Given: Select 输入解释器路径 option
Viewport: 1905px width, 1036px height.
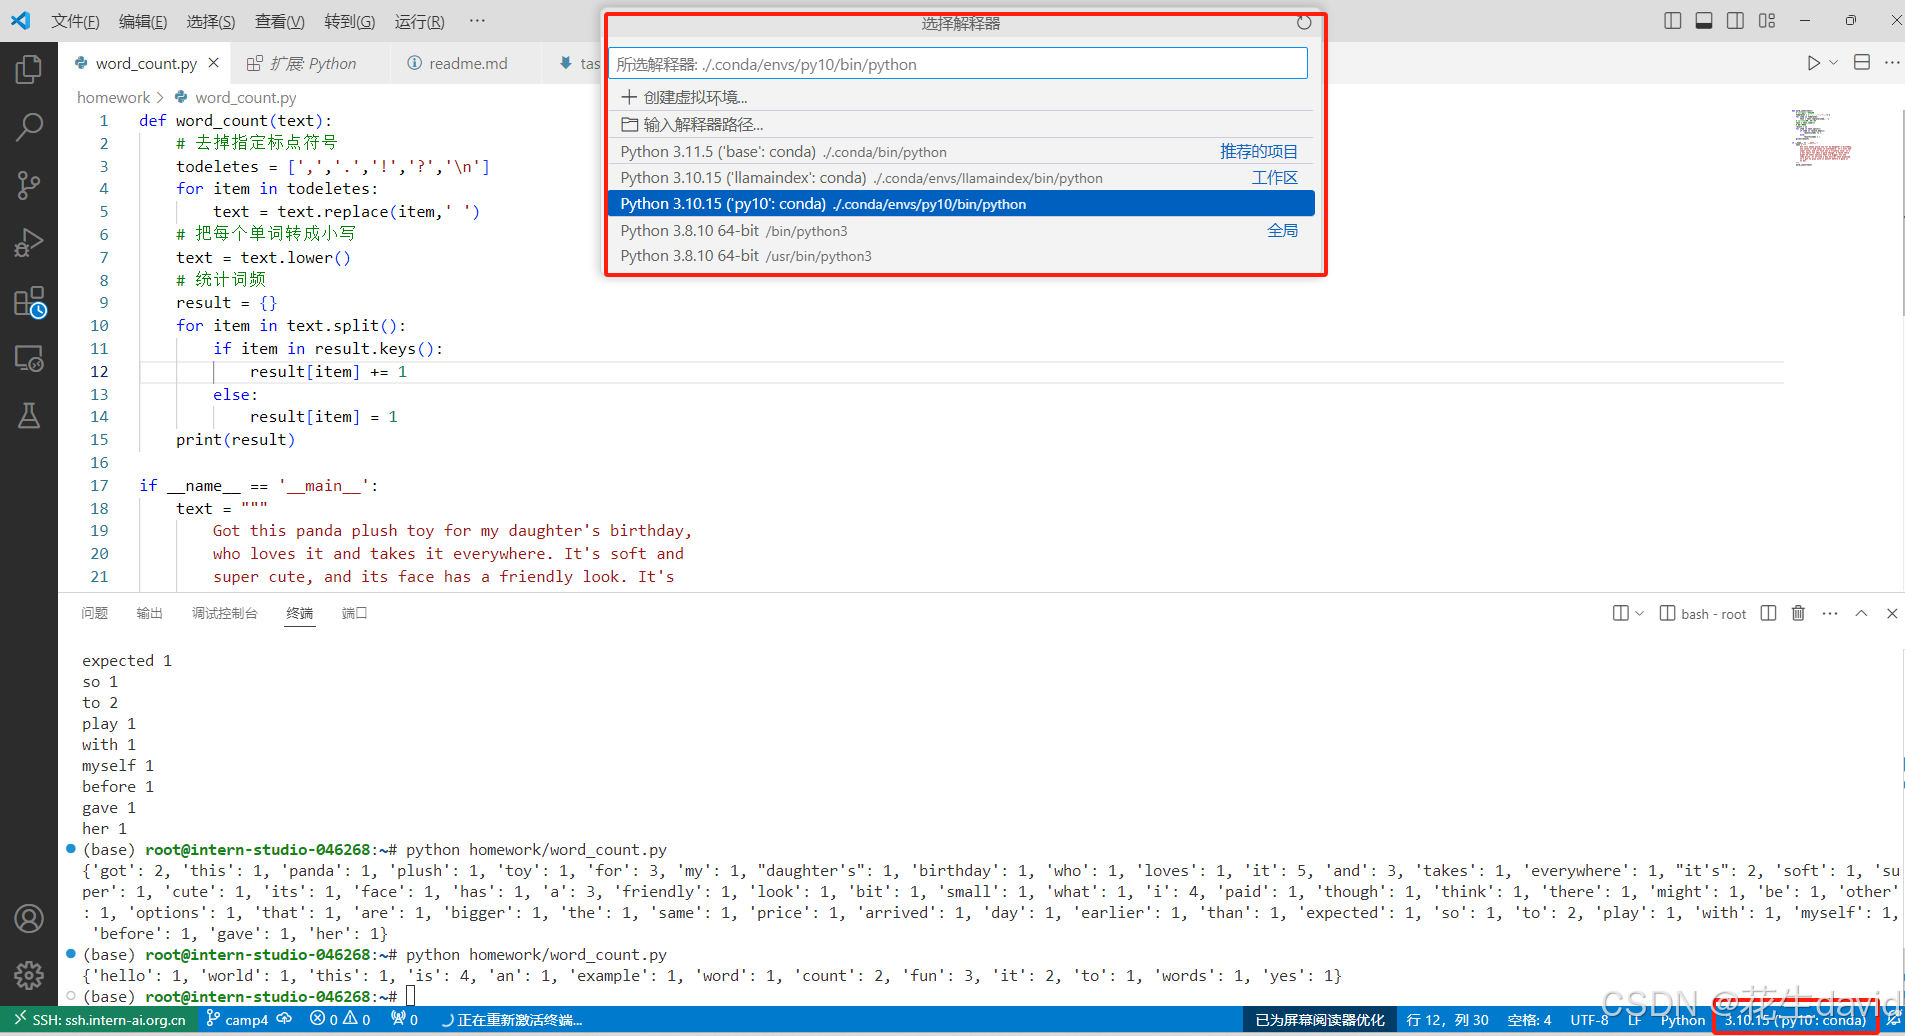Looking at the screenshot, I should tap(960, 124).
